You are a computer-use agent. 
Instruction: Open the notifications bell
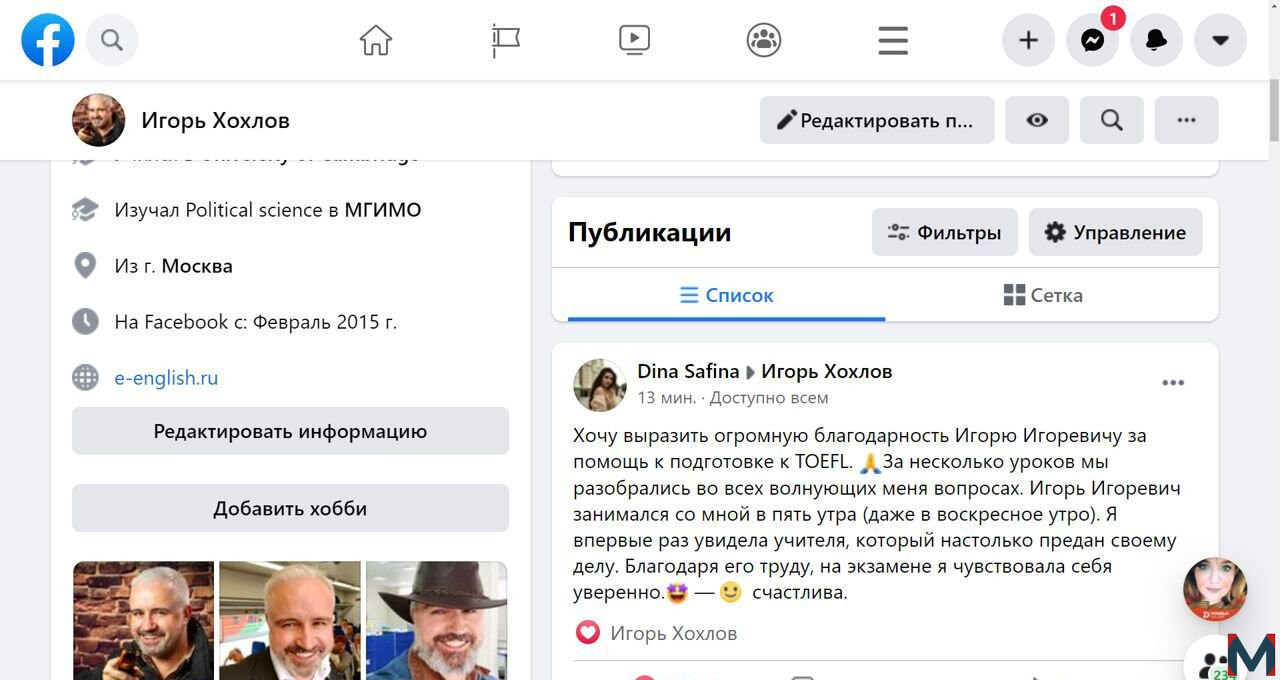(x=1156, y=40)
